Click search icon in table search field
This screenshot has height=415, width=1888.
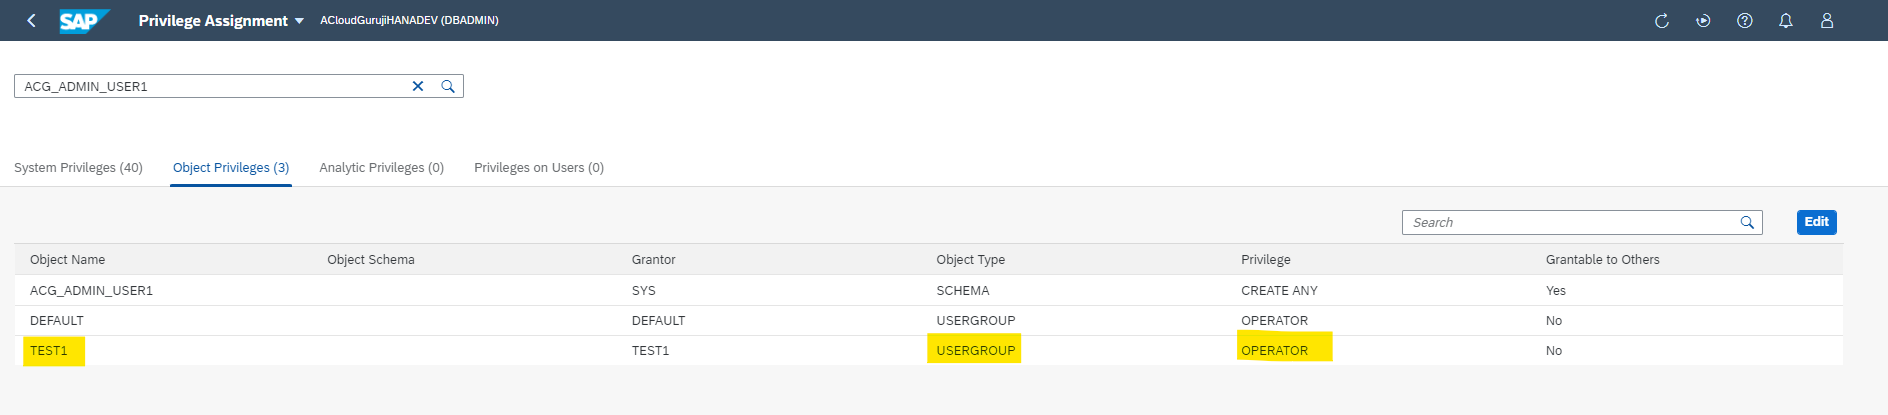[1747, 222]
